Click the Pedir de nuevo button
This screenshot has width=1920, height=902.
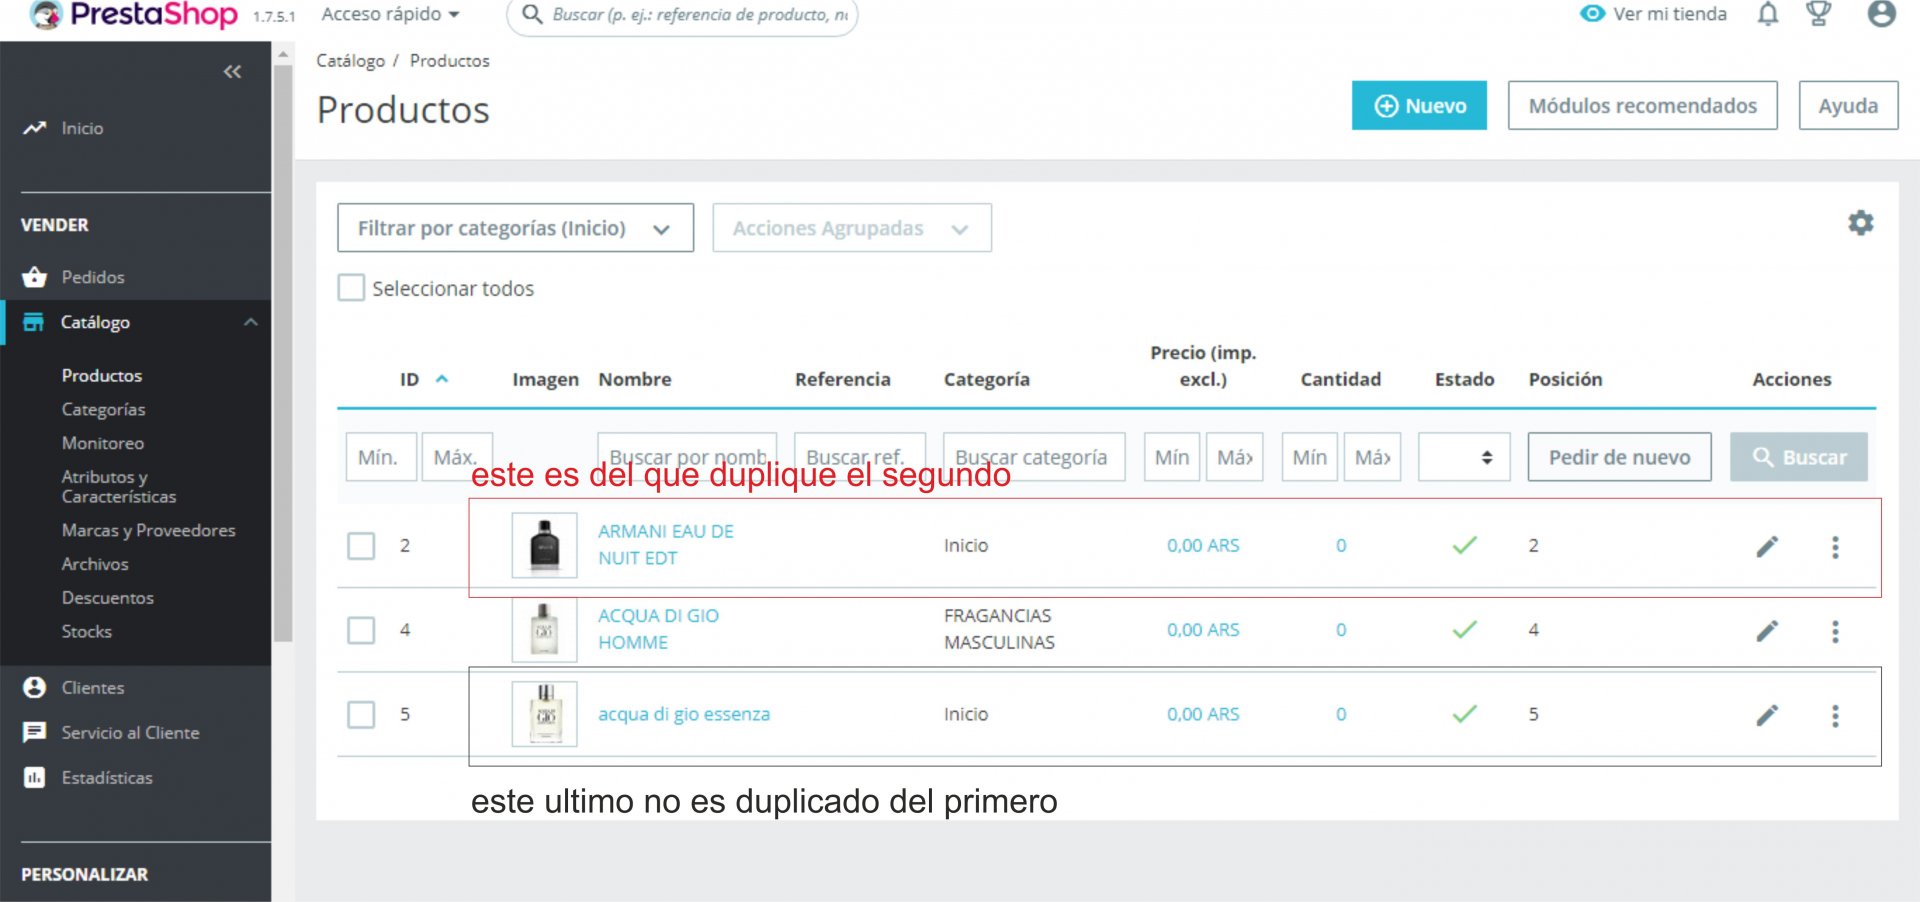tap(1619, 457)
